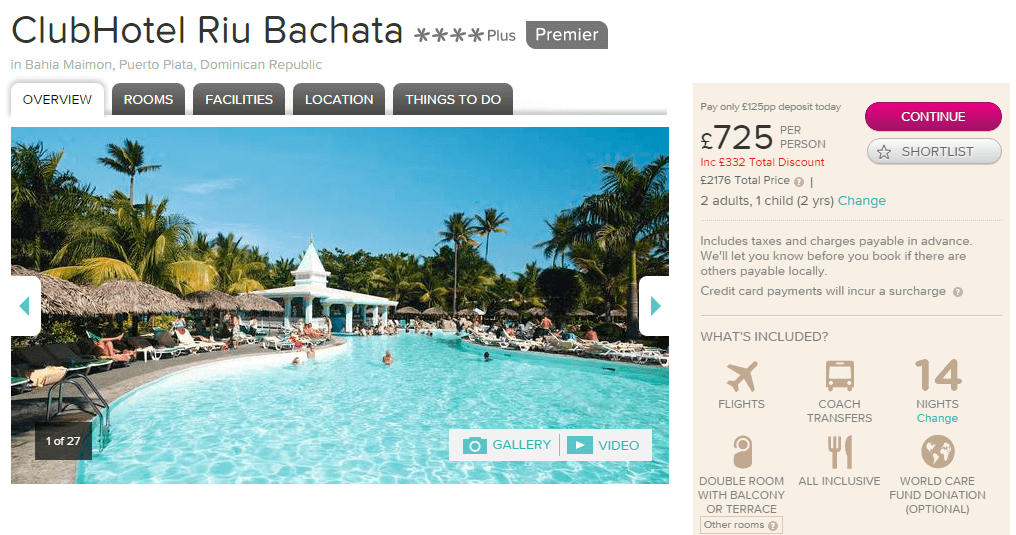Play the hotel Video
Viewport: 1016px width, 535px height.
pyautogui.click(x=603, y=445)
